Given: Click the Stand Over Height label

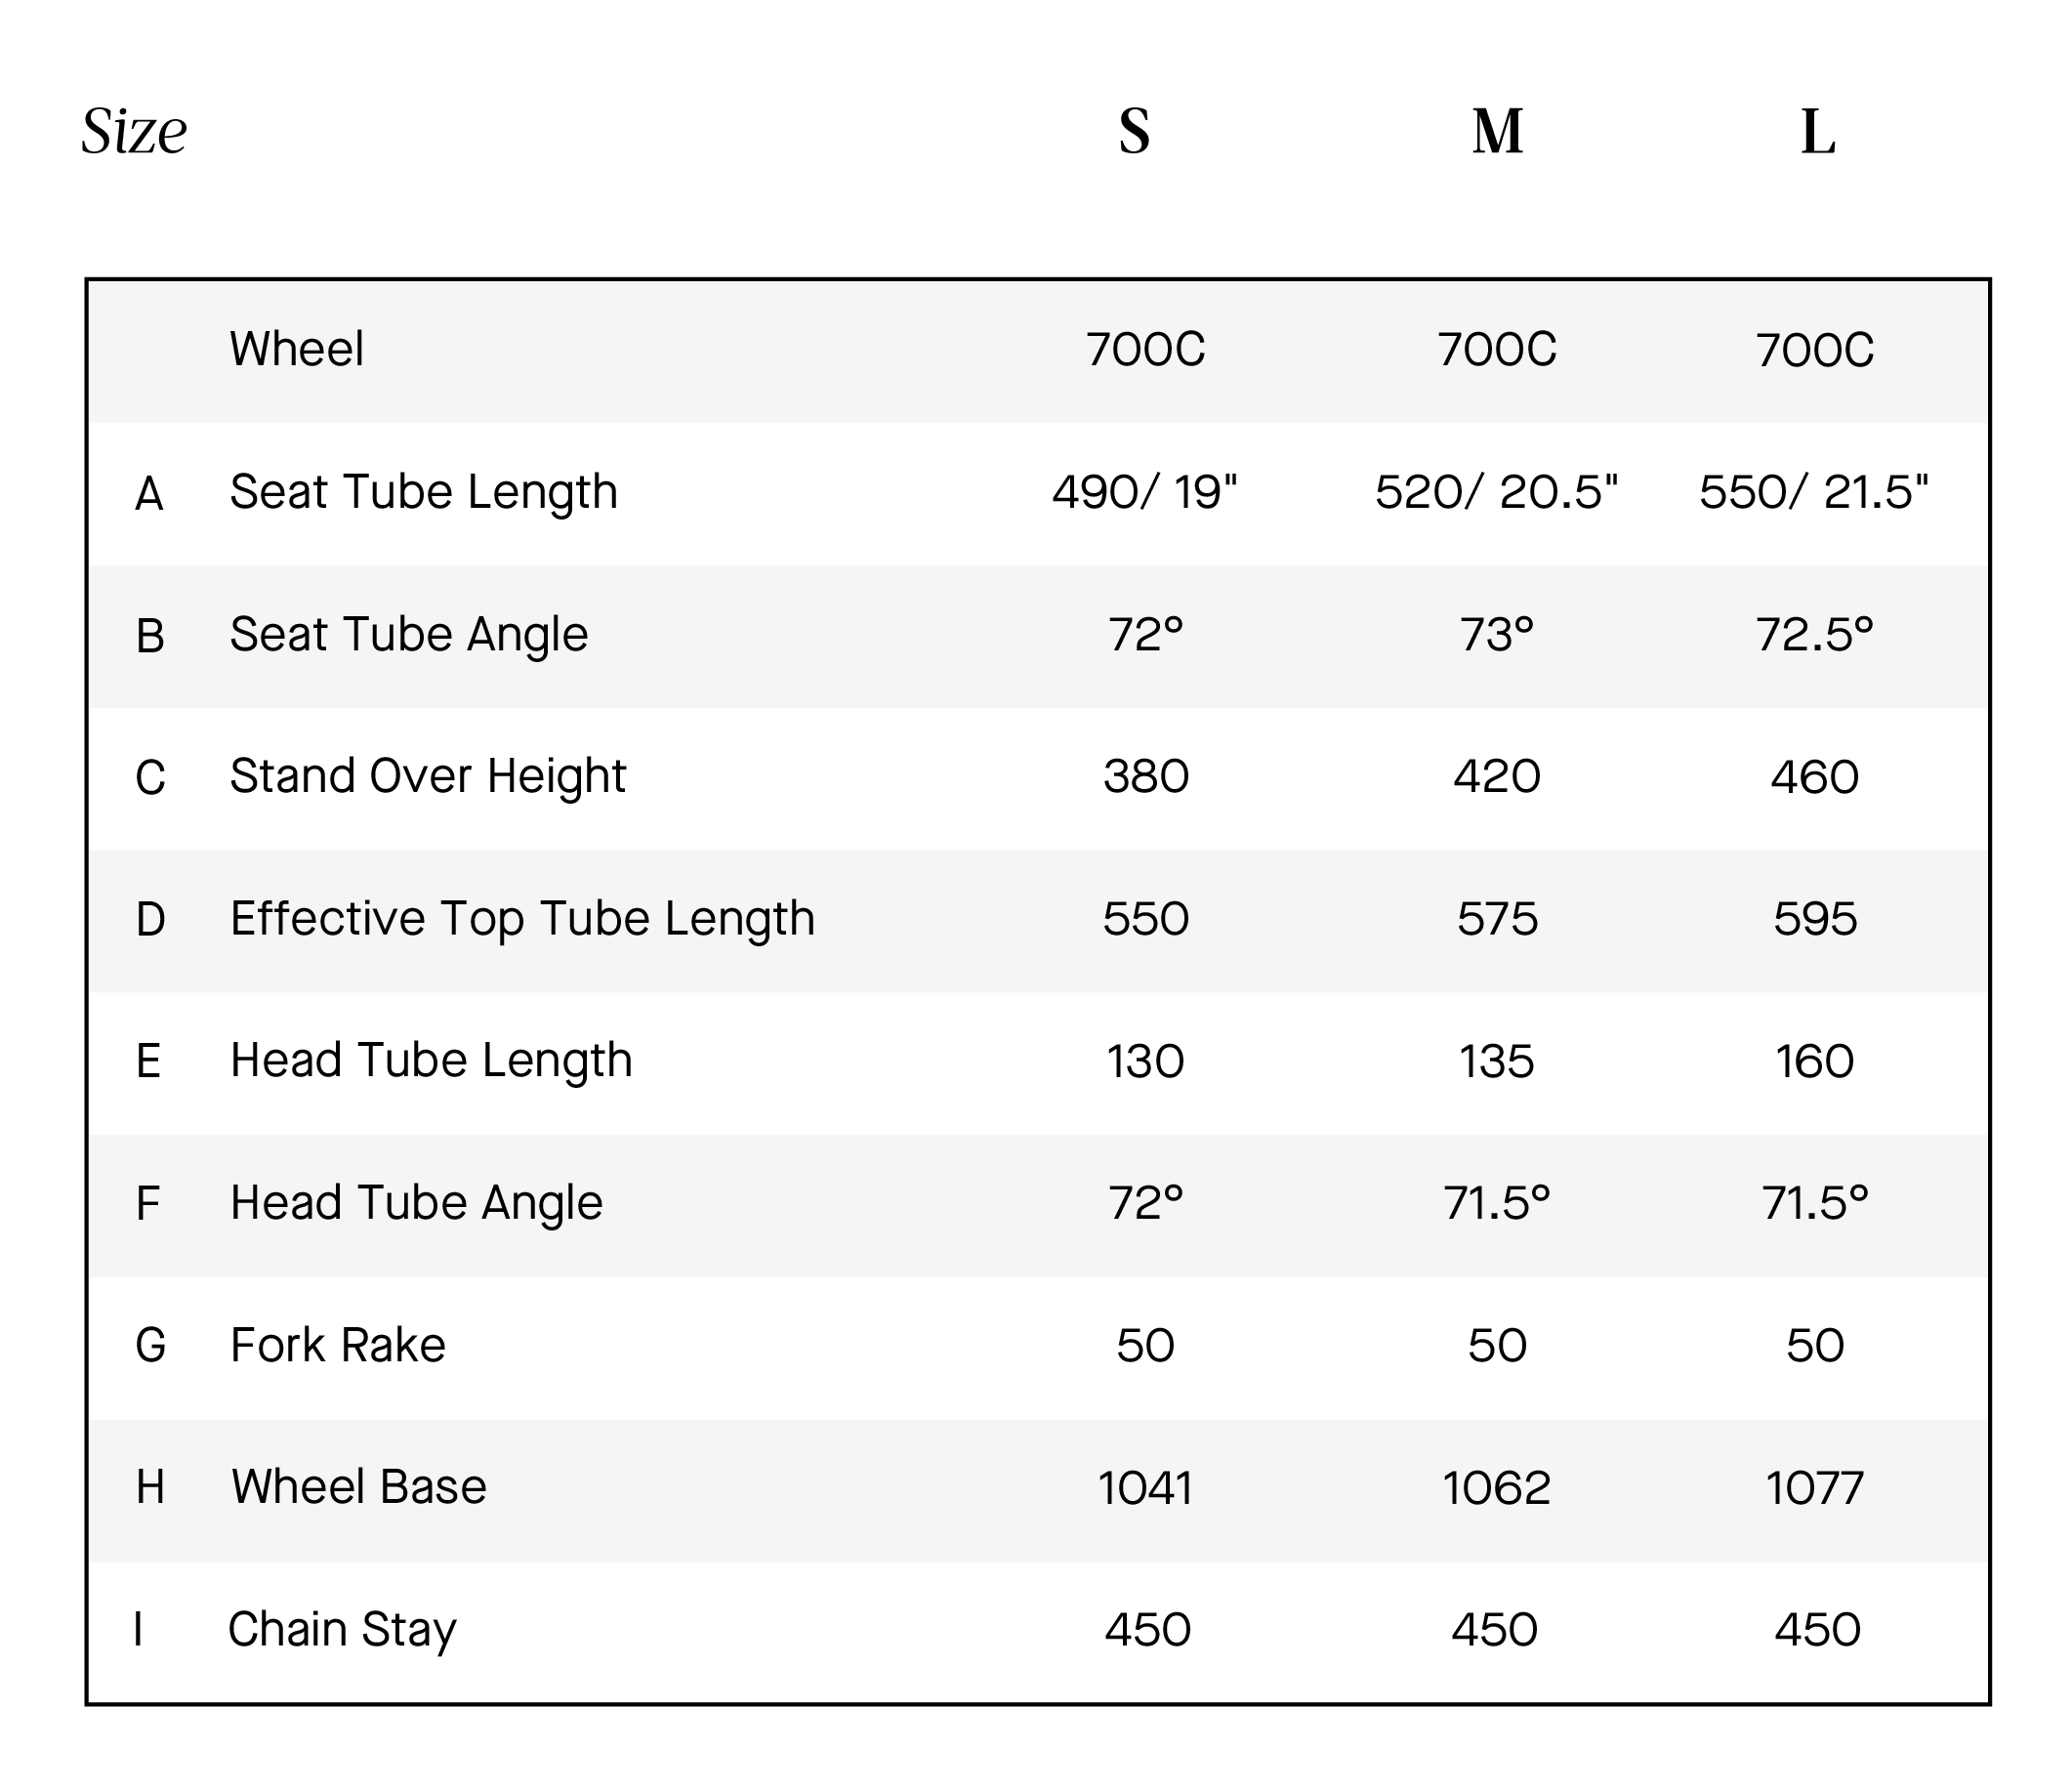Looking at the screenshot, I should pyautogui.click(x=427, y=776).
